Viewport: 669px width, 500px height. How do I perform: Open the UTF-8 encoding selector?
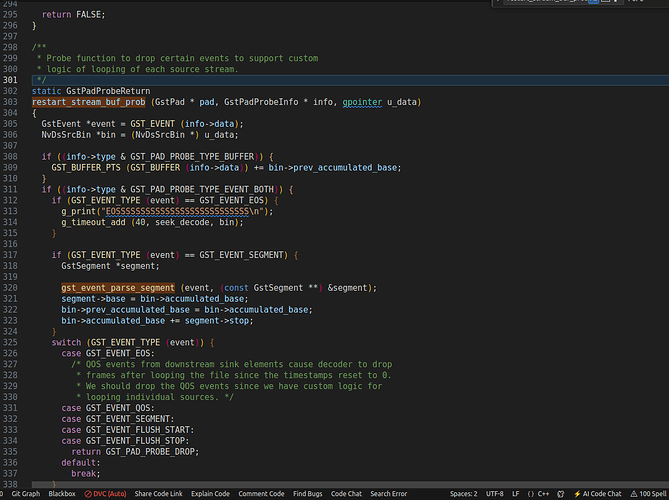pos(494,494)
